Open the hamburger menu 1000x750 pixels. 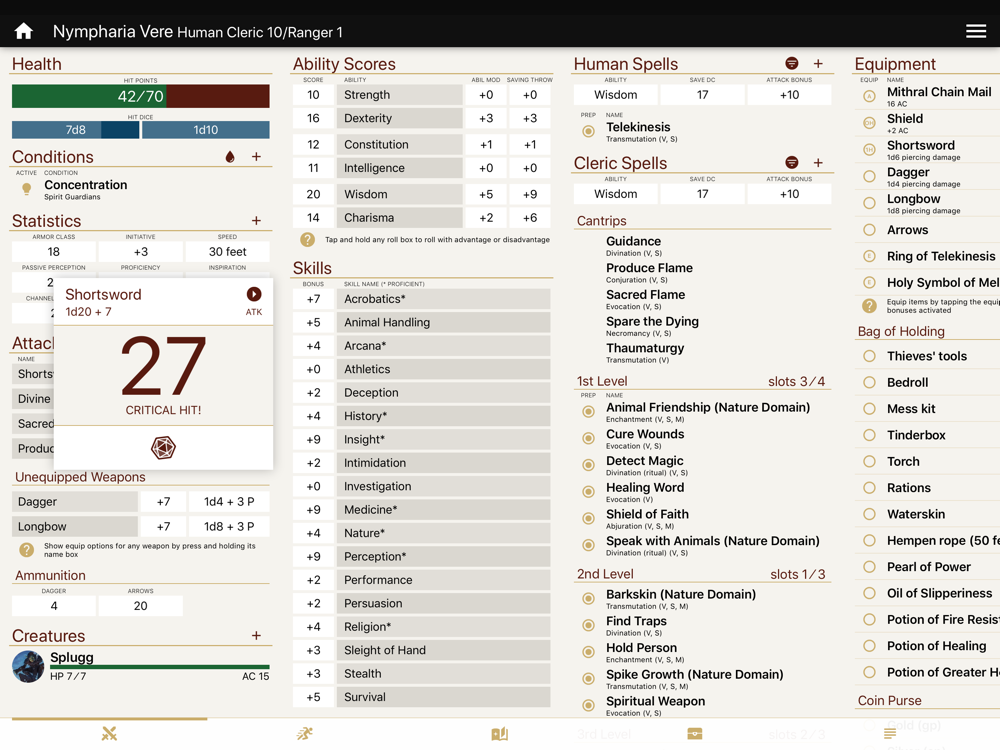[x=975, y=31]
